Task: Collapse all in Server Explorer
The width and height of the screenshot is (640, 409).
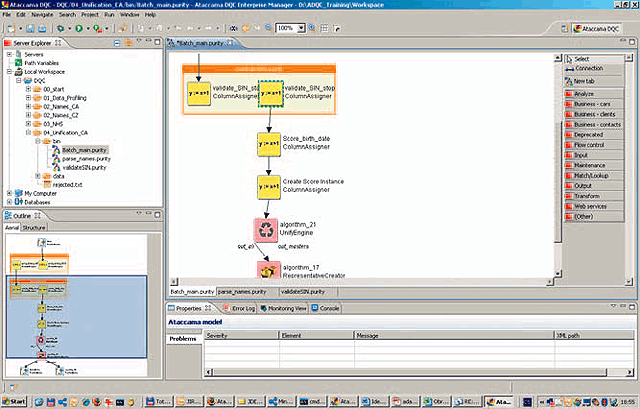Action: pyautogui.click(x=117, y=43)
